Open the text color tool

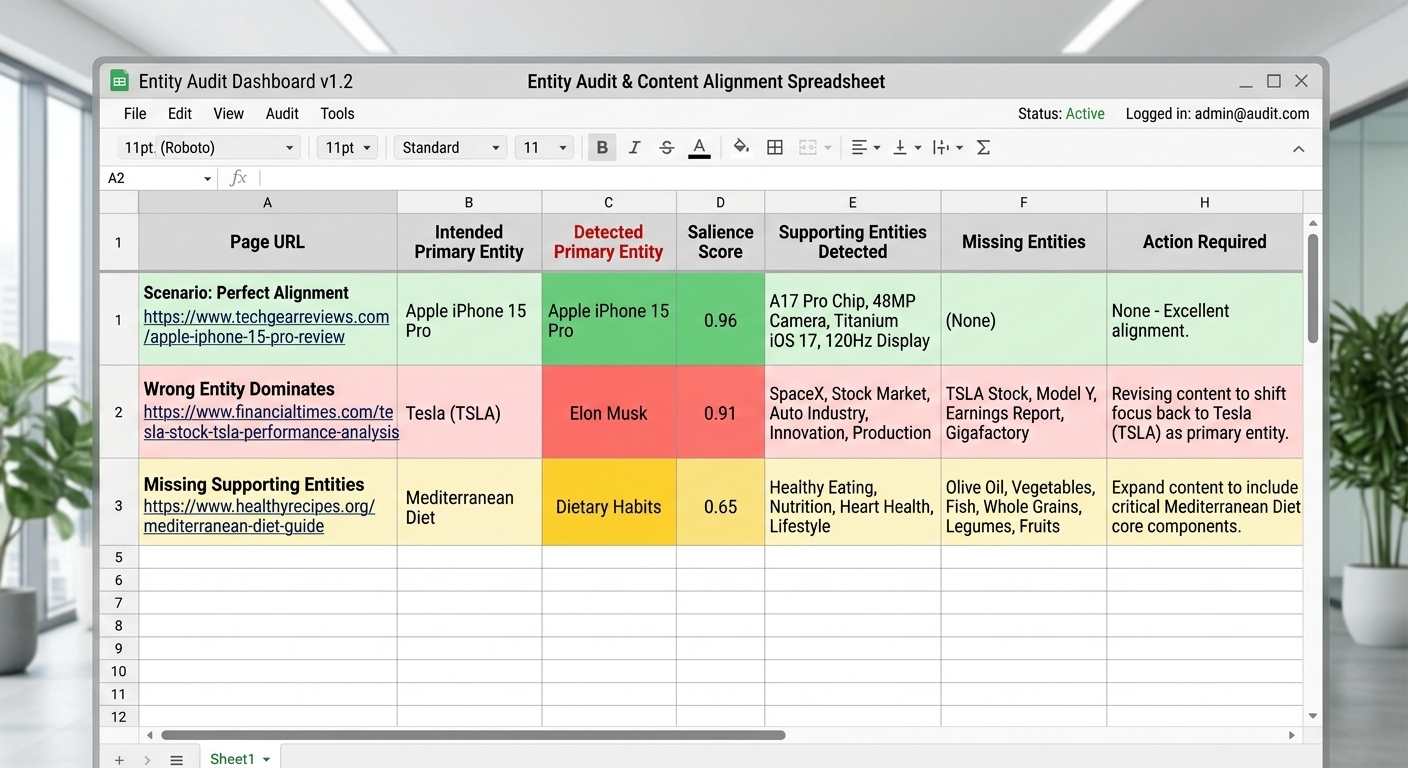point(699,147)
